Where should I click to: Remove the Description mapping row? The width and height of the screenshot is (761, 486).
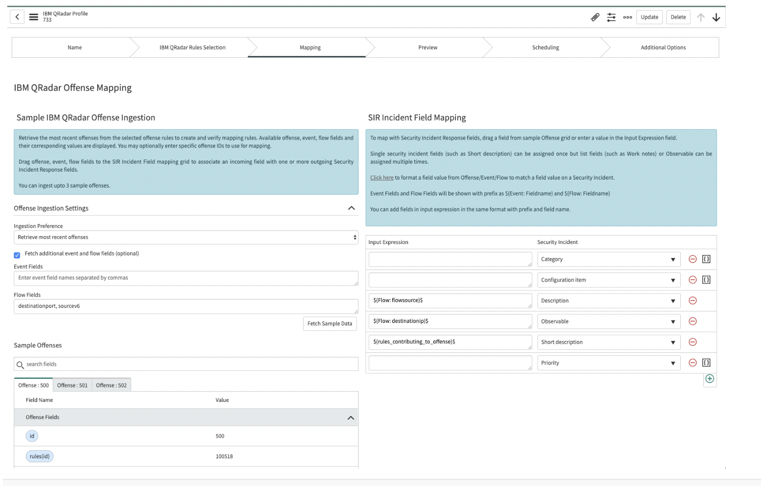click(x=693, y=301)
